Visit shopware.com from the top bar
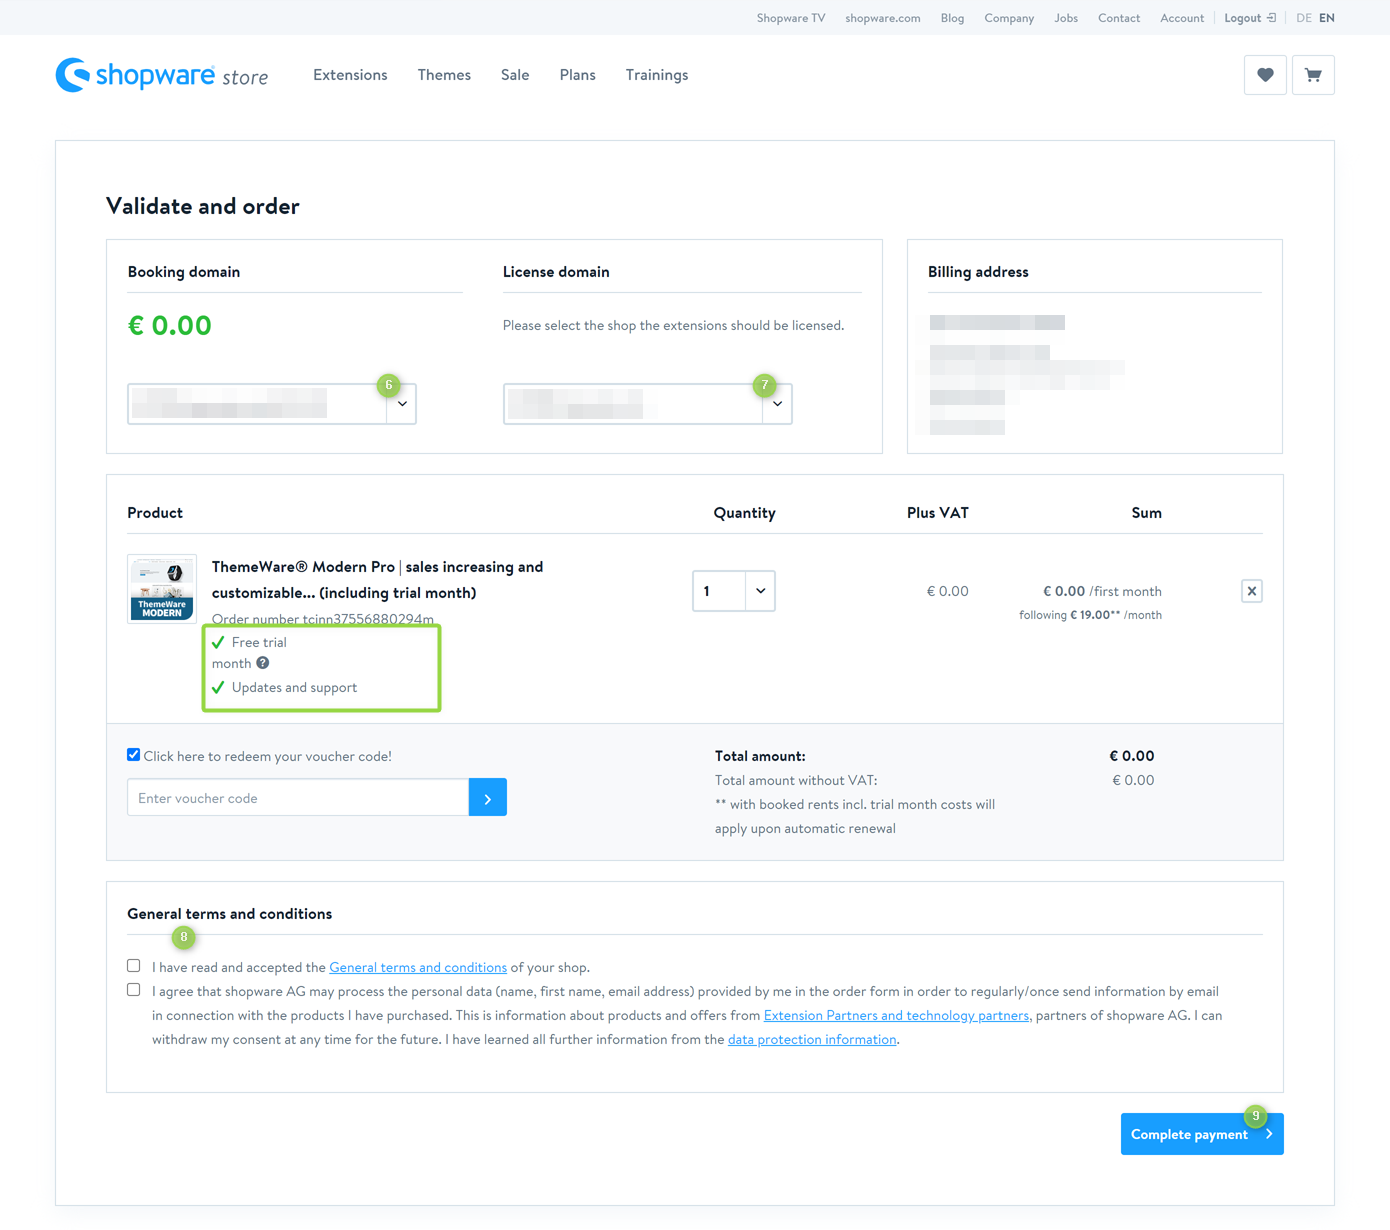This screenshot has width=1390, height=1230. click(883, 18)
